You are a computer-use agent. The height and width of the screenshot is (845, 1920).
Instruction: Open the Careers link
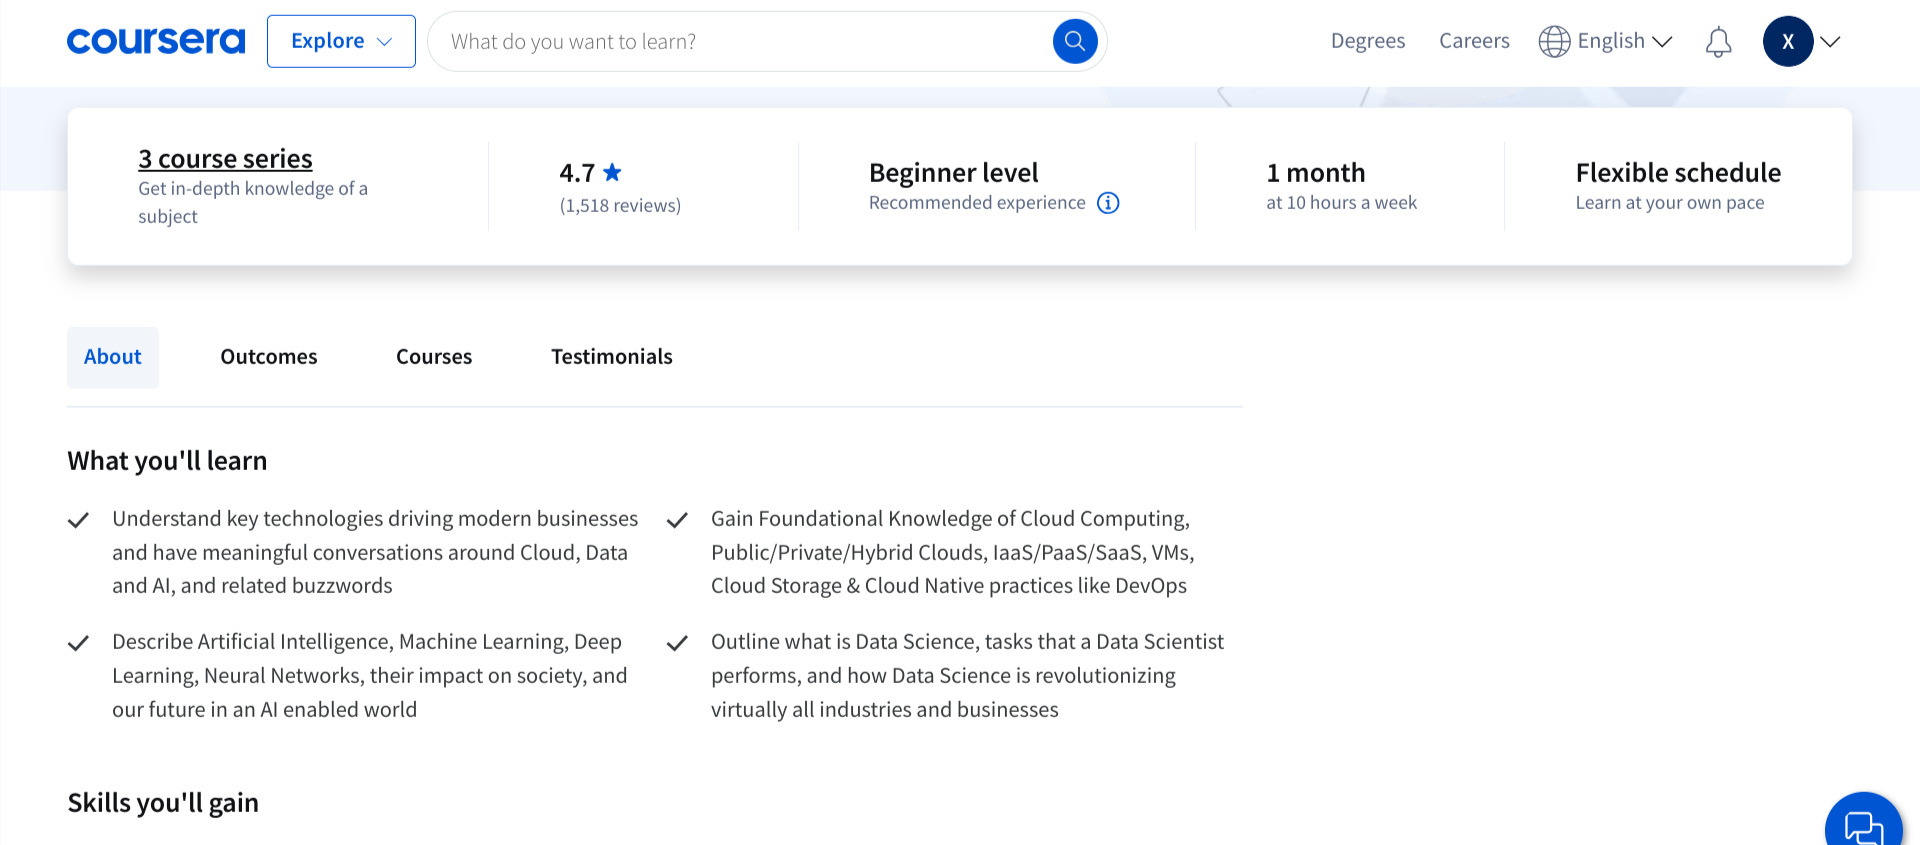(x=1474, y=41)
